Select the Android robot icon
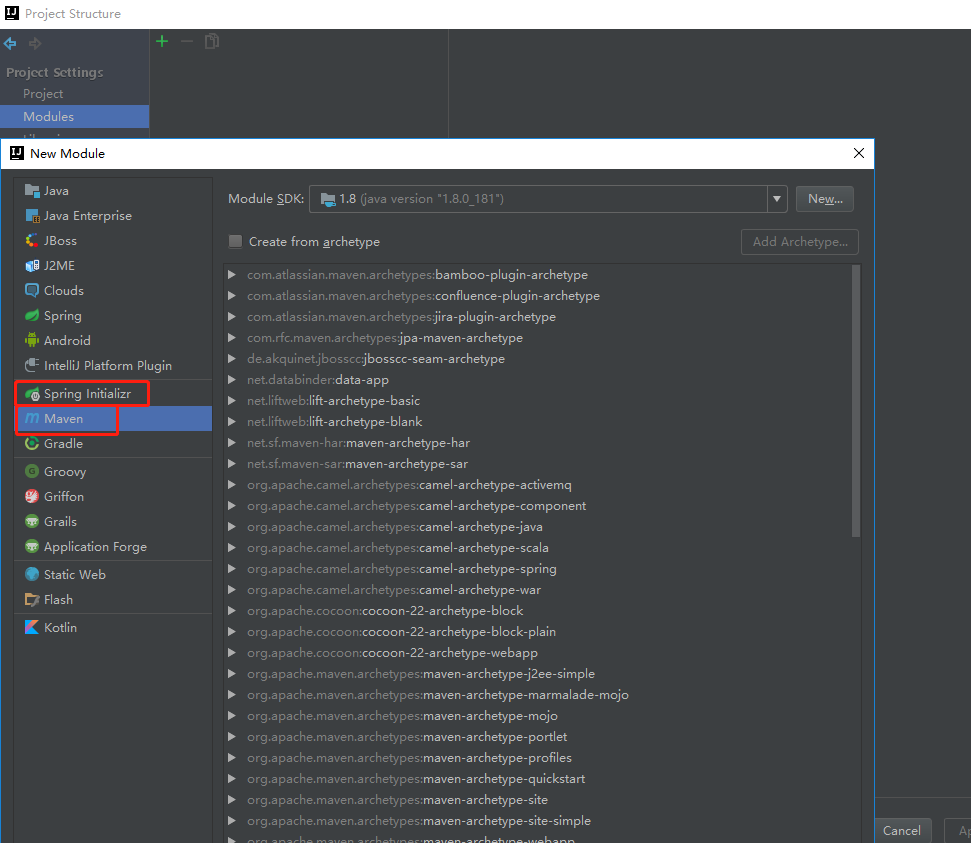This screenshot has width=971, height=843. 32,341
